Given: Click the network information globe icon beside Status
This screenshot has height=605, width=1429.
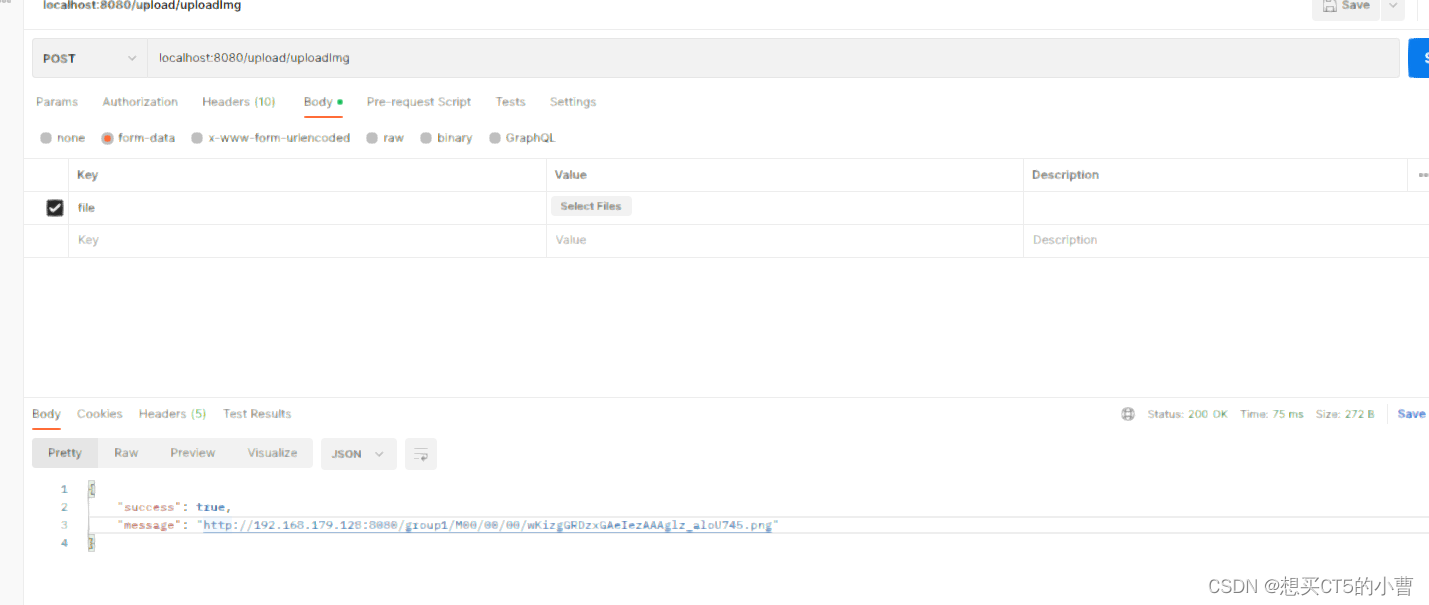Looking at the screenshot, I should (1128, 413).
